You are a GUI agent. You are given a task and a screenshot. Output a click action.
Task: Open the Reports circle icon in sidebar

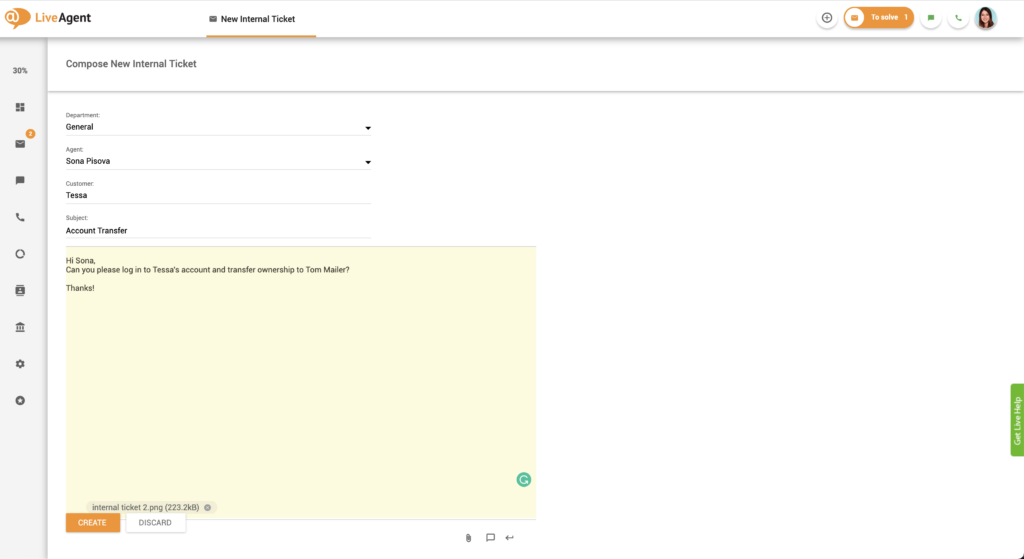pos(20,254)
